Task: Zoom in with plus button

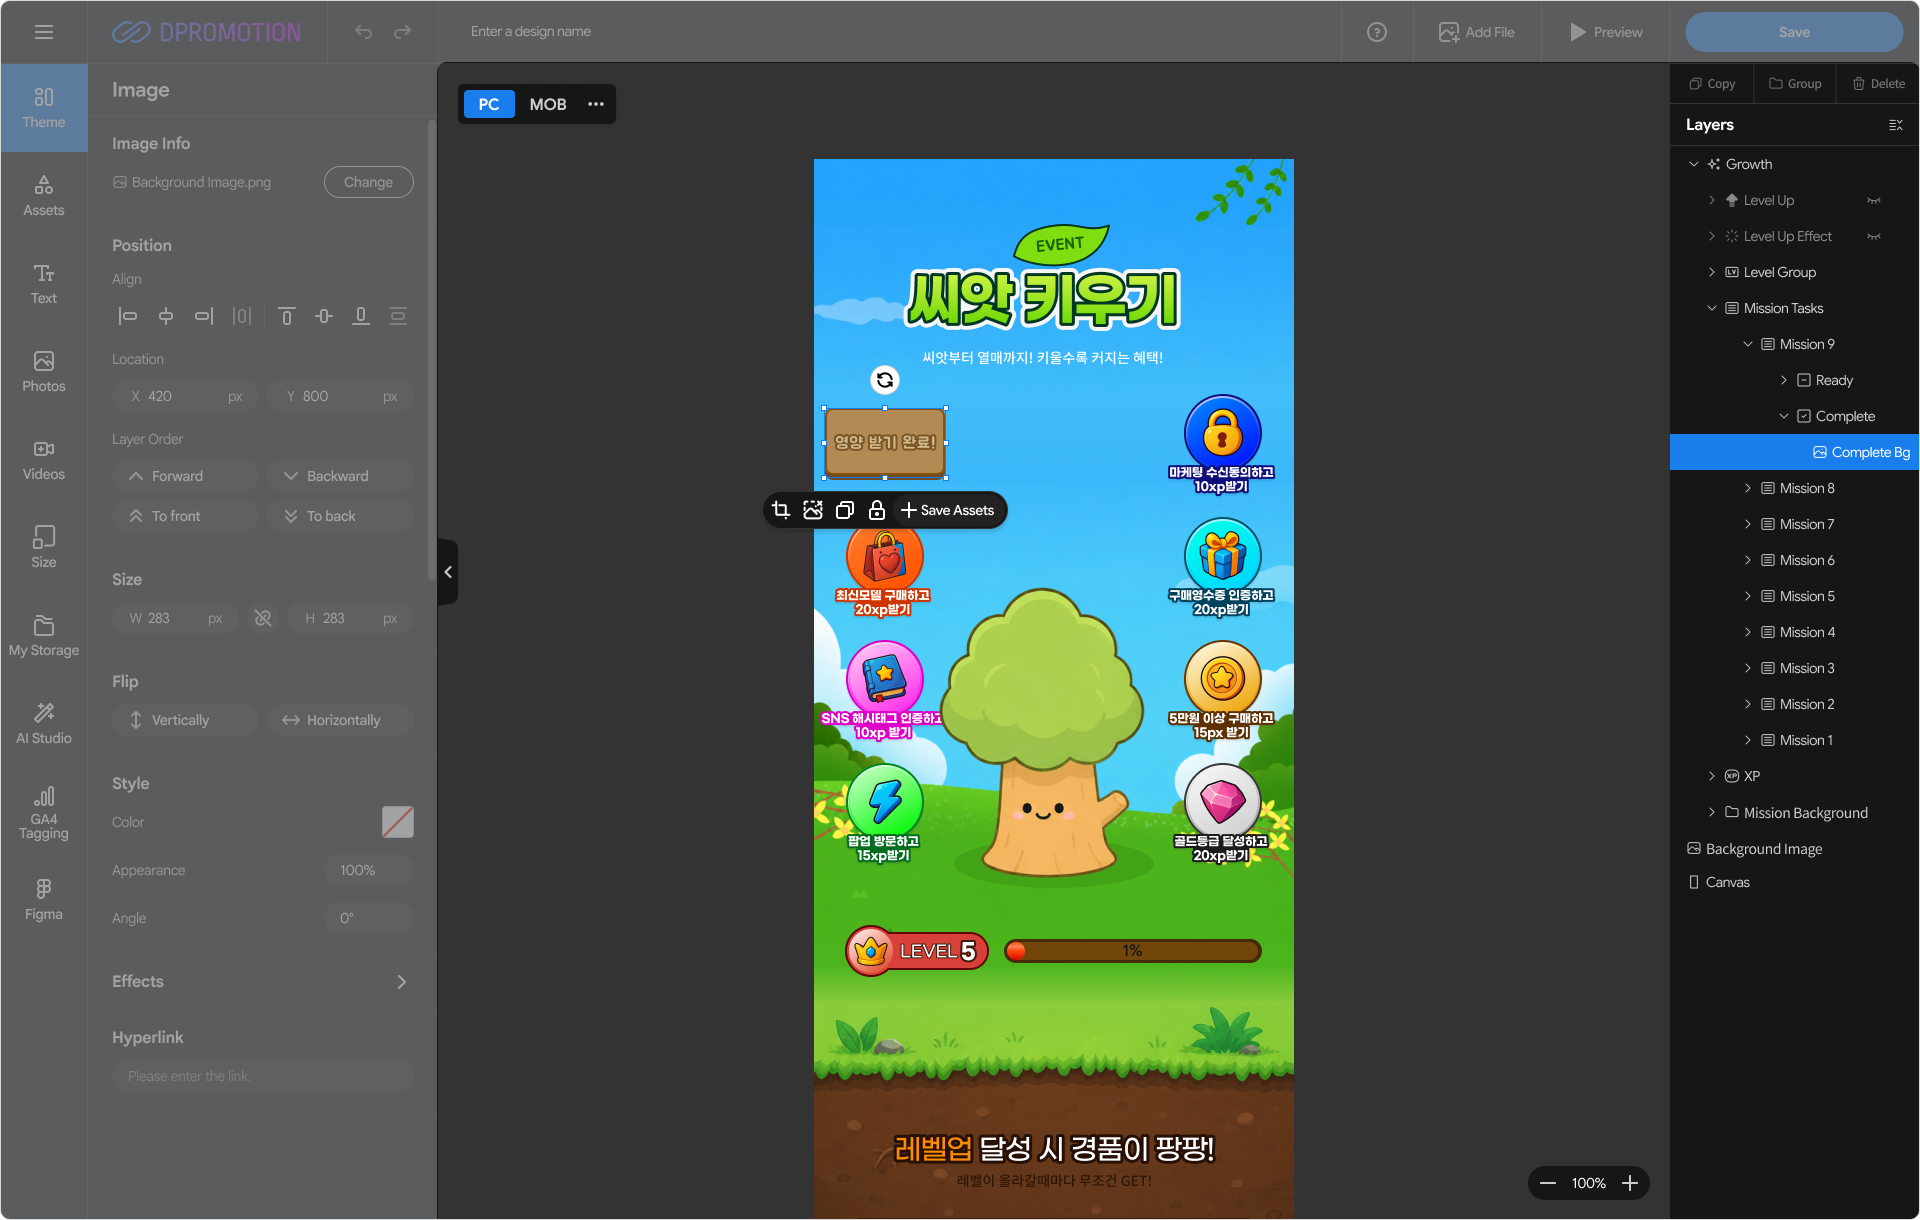Action: [x=1630, y=1183]
